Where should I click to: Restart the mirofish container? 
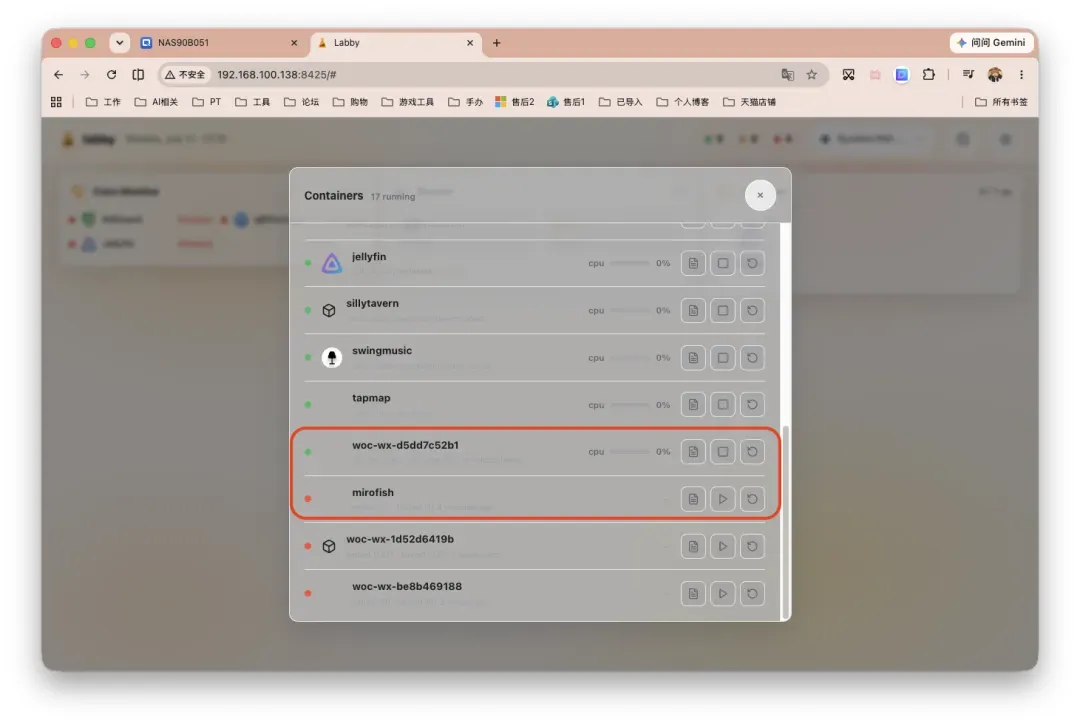(x=752, y=499)
